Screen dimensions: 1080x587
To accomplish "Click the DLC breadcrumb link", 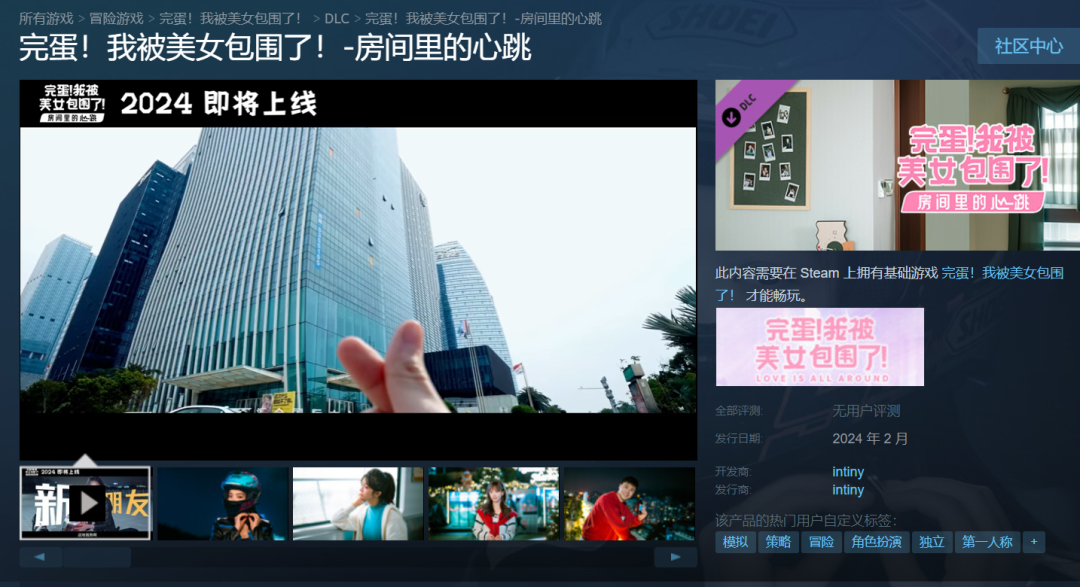I will pos(337,19).
